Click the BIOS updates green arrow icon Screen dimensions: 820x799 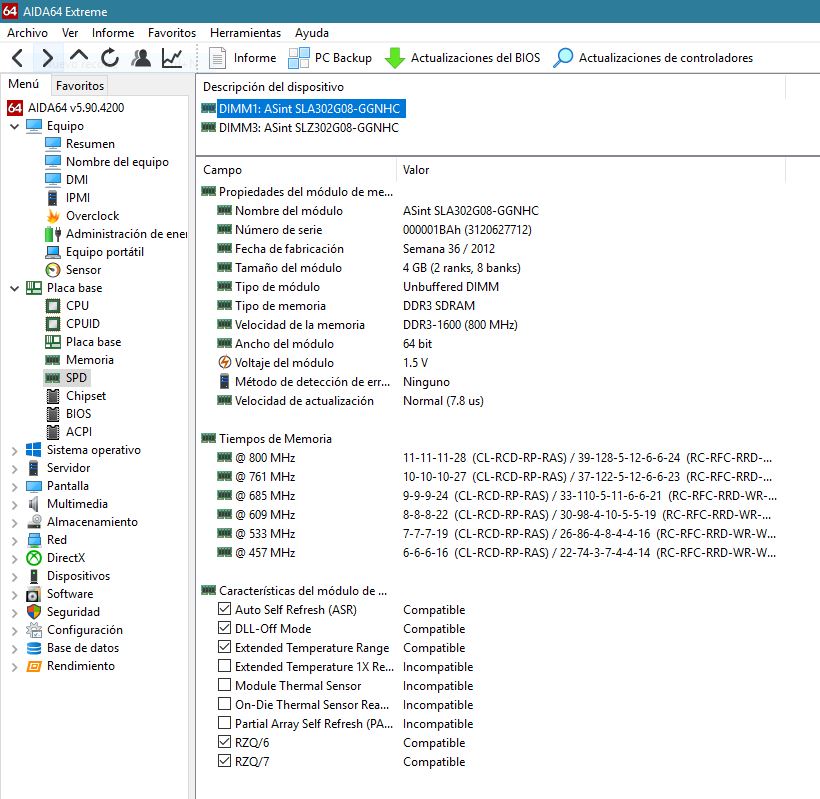[x=395, y=58]
